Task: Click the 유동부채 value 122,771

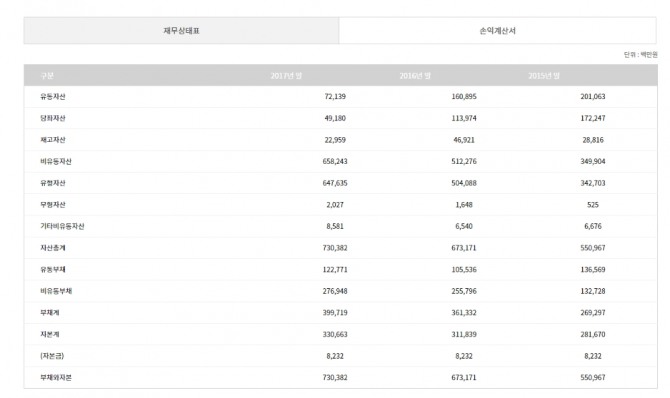Action: (x=335, y=270)
